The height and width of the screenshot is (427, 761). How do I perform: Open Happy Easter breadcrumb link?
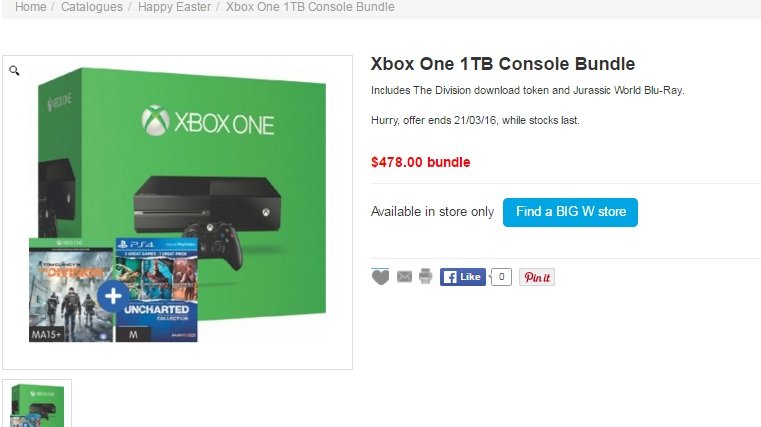coord(174,7)
